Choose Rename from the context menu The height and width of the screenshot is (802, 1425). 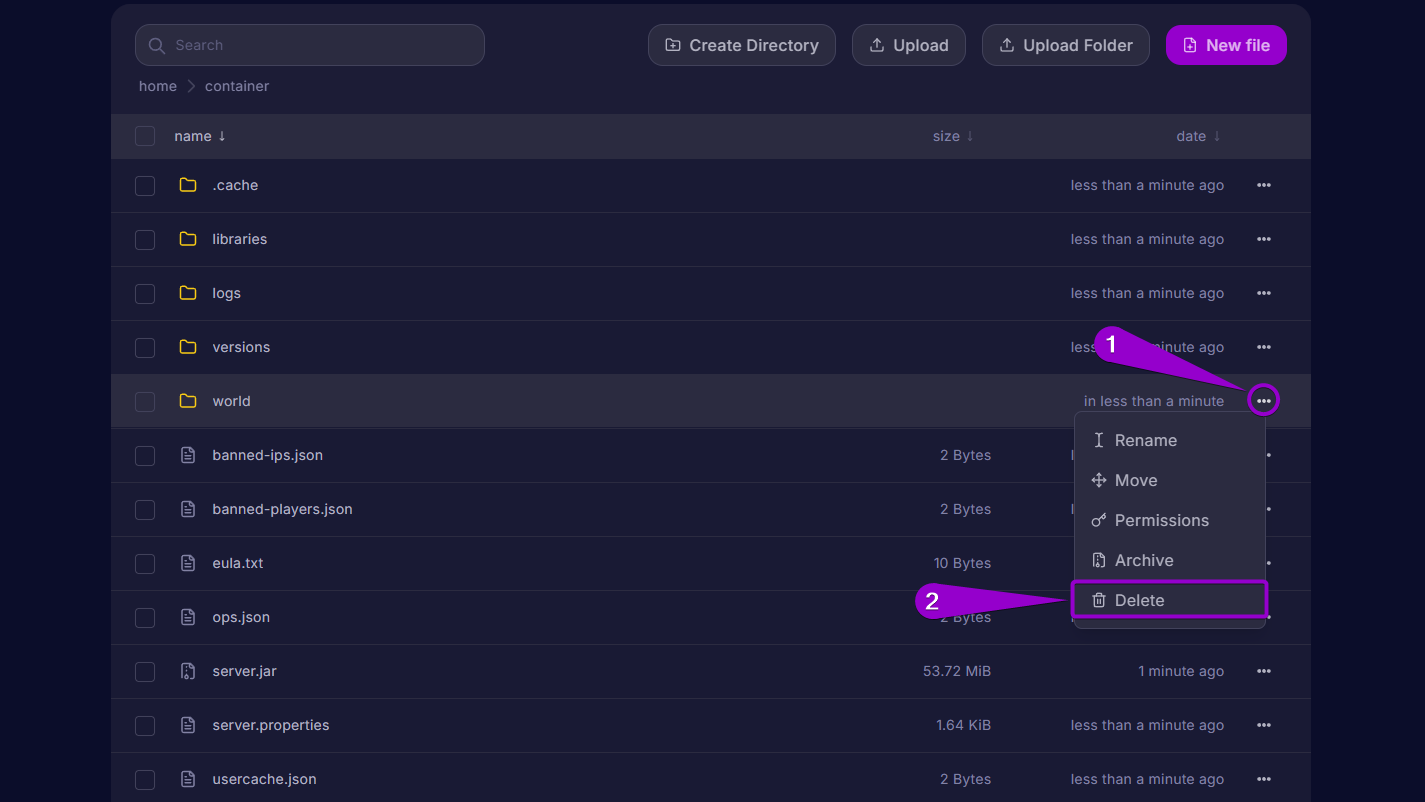(1145, 440)
